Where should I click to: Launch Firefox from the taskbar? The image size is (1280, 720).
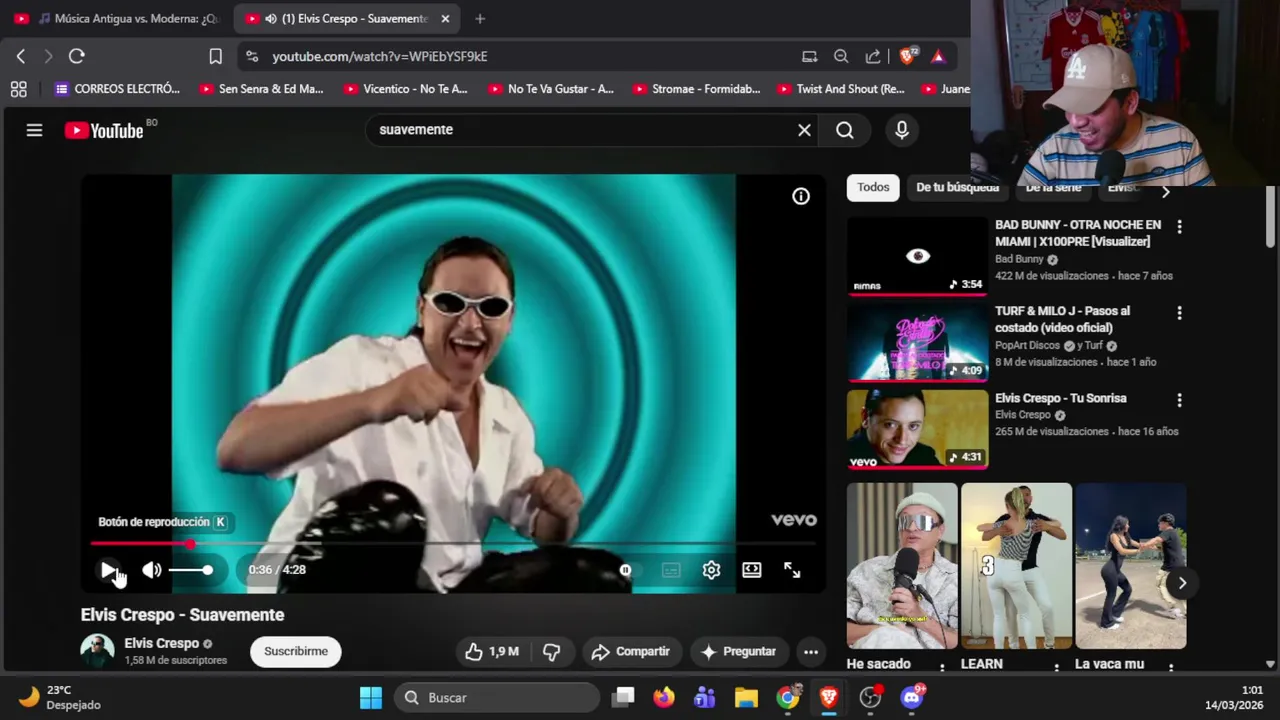click(x=664, y=698)
